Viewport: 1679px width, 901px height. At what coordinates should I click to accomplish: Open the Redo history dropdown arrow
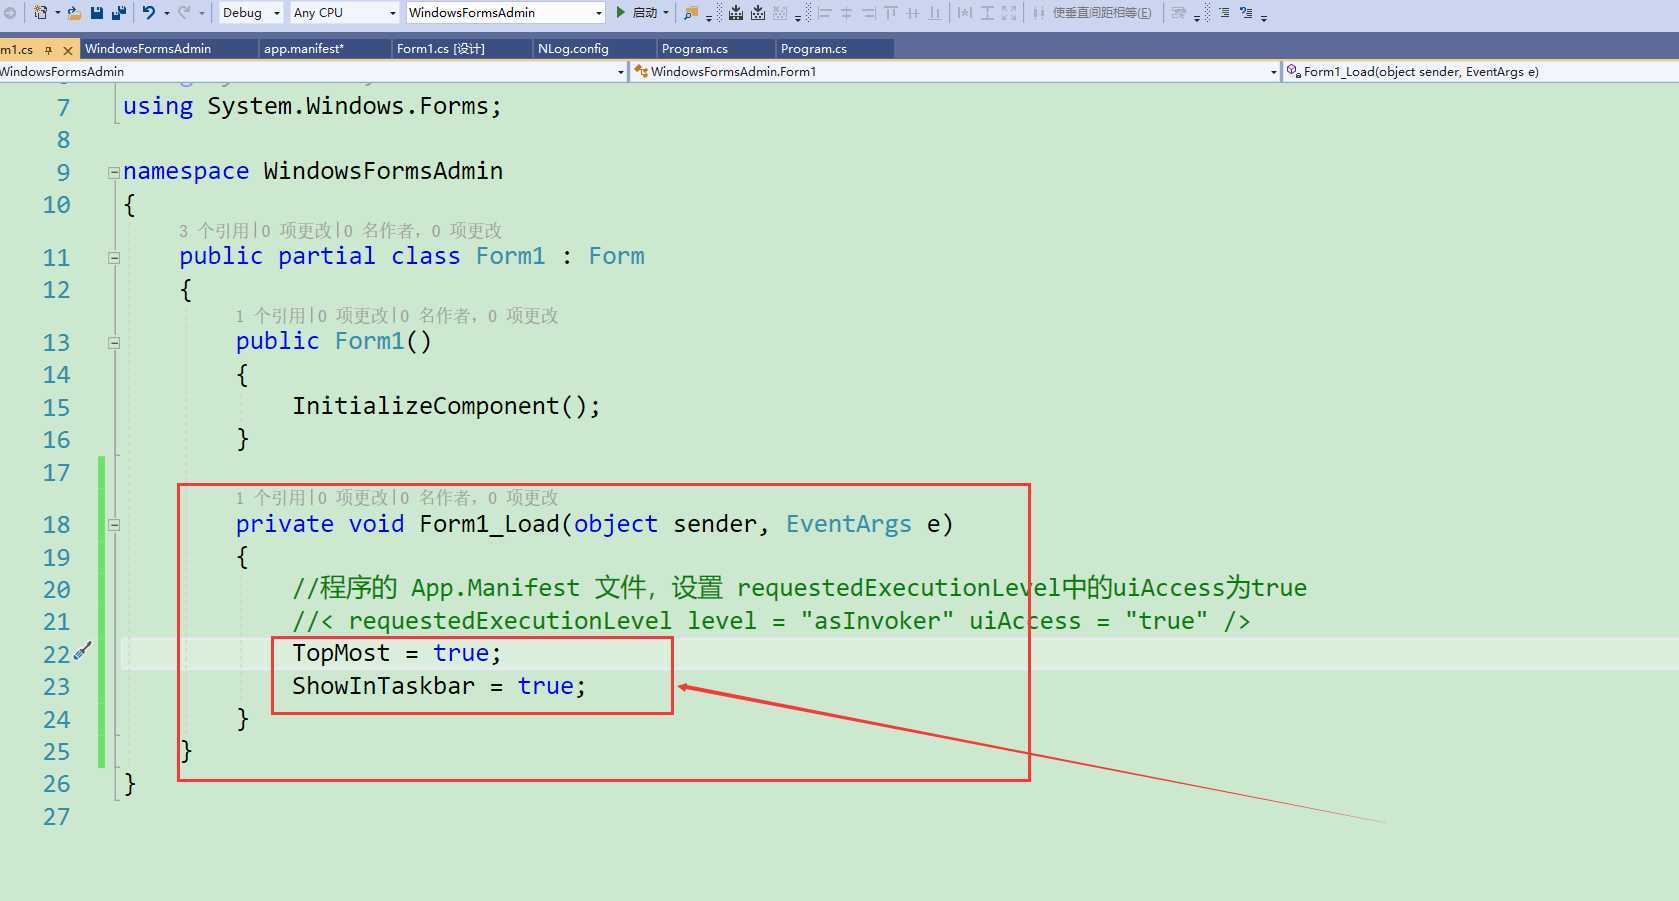pos(201,13)
